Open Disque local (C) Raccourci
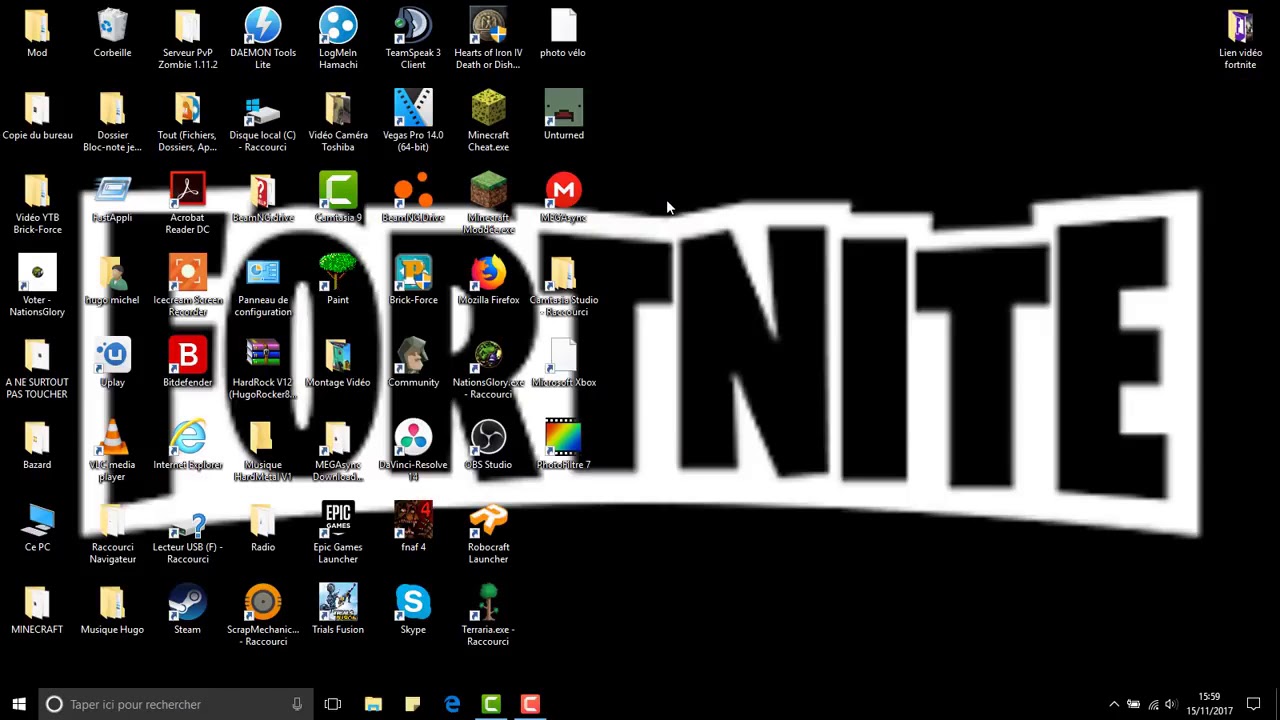 coord(262,120)
